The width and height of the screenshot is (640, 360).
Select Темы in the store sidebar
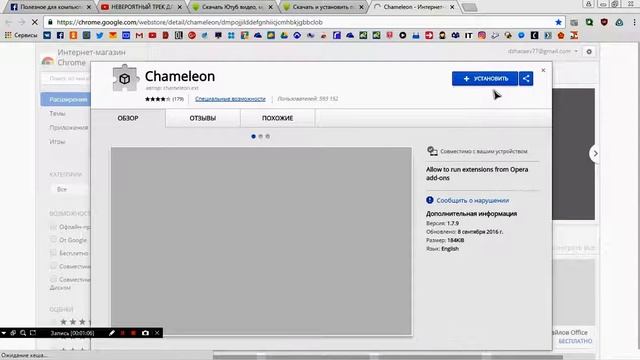[x=58, y=113]
